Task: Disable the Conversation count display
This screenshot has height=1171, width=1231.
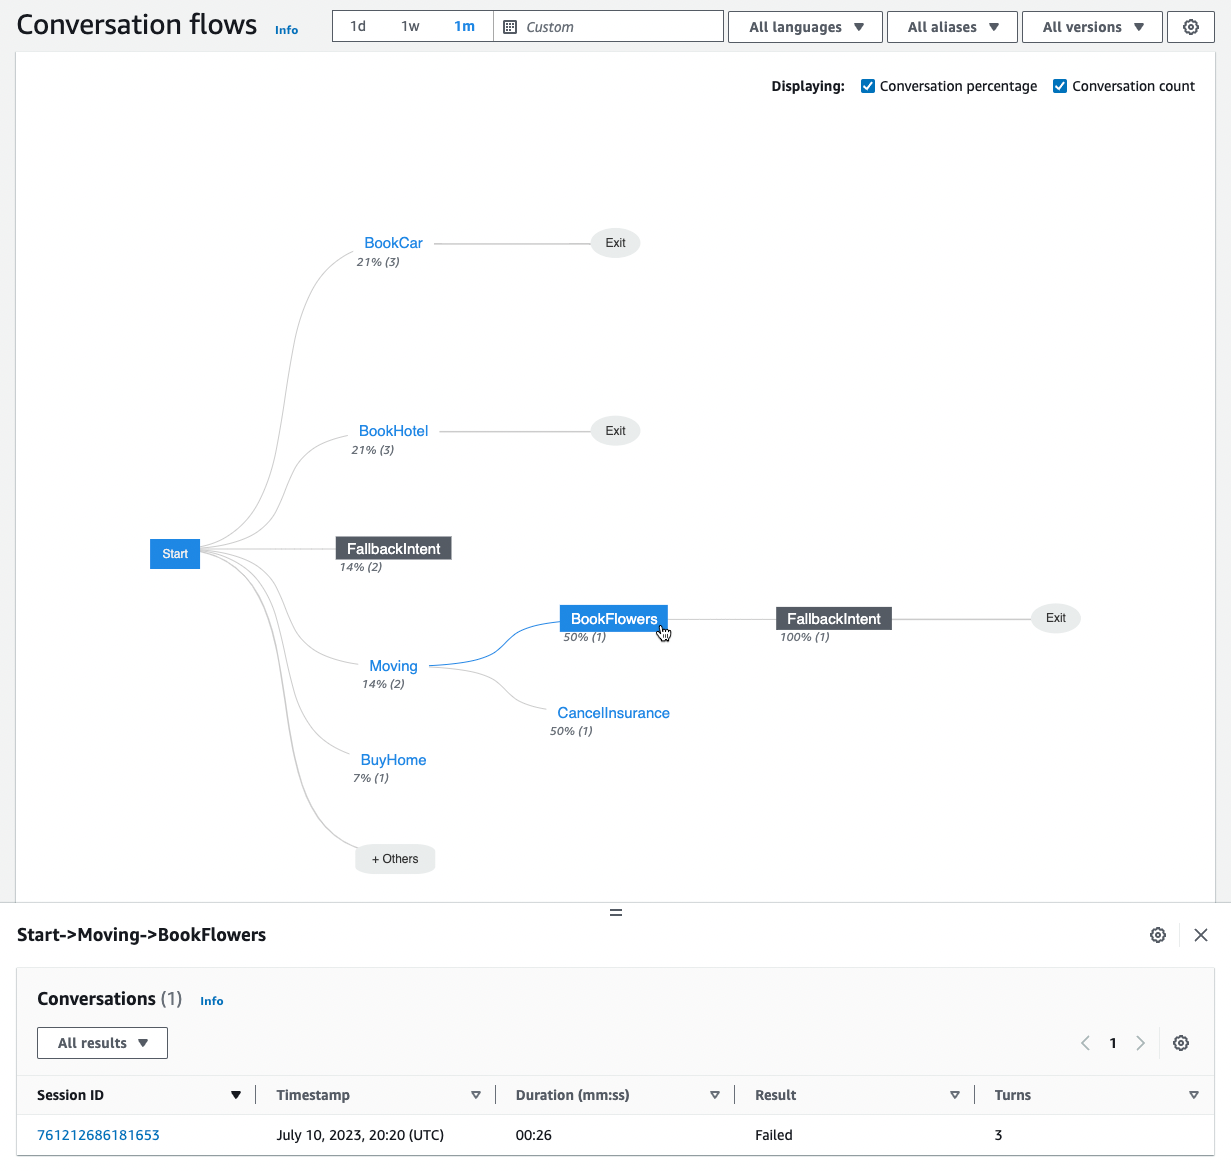Action: [1060, 86]
